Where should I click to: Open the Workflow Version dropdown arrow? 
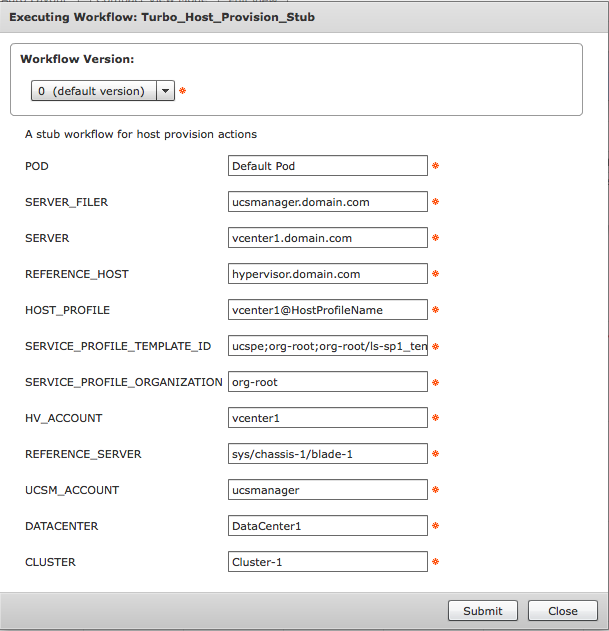pos(165,91)
